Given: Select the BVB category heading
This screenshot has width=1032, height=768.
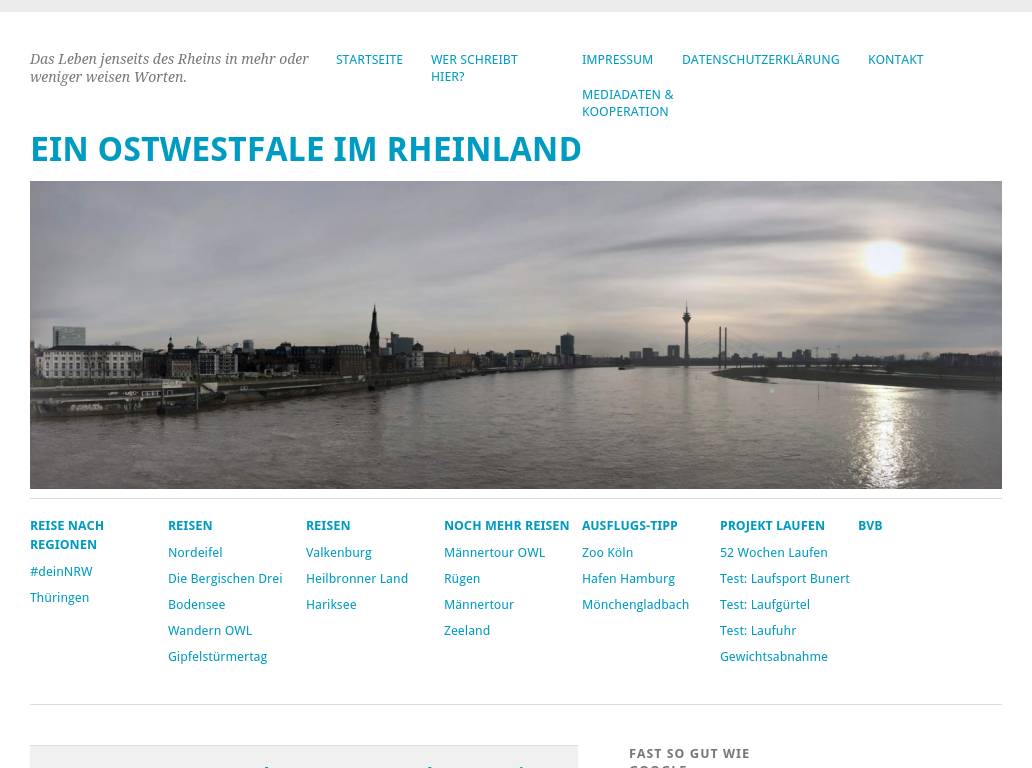Looking at the screenshot, I should click(x=870, y=526).
